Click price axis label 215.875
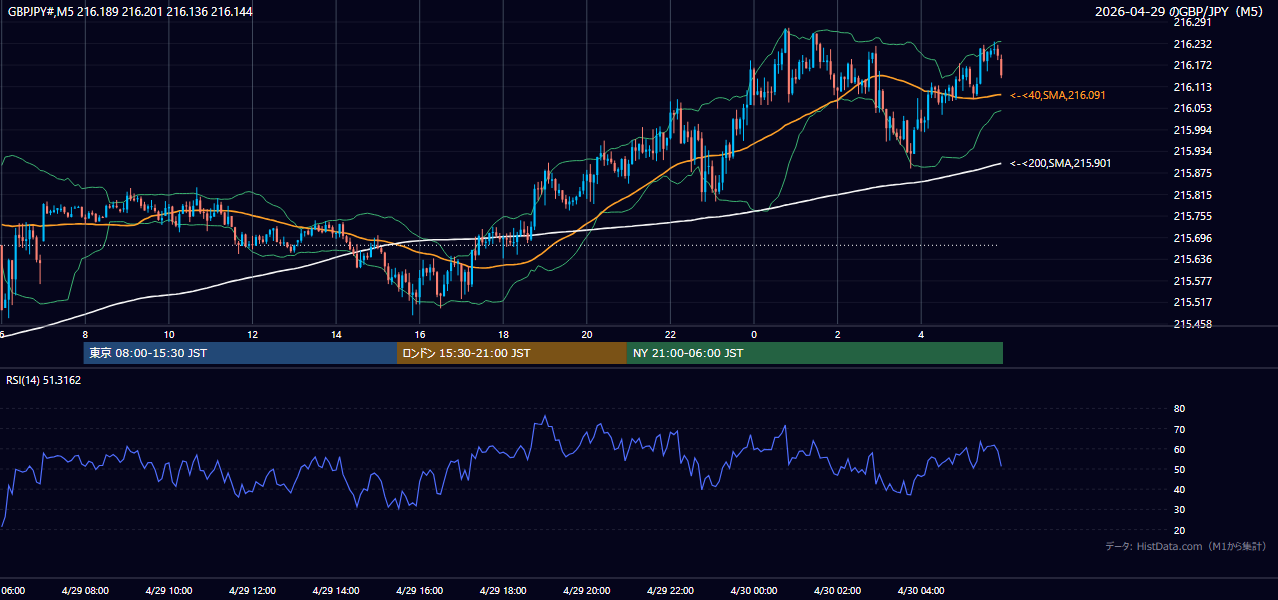The width and height of the screenshot is (1278, 600). [1192, 173]
